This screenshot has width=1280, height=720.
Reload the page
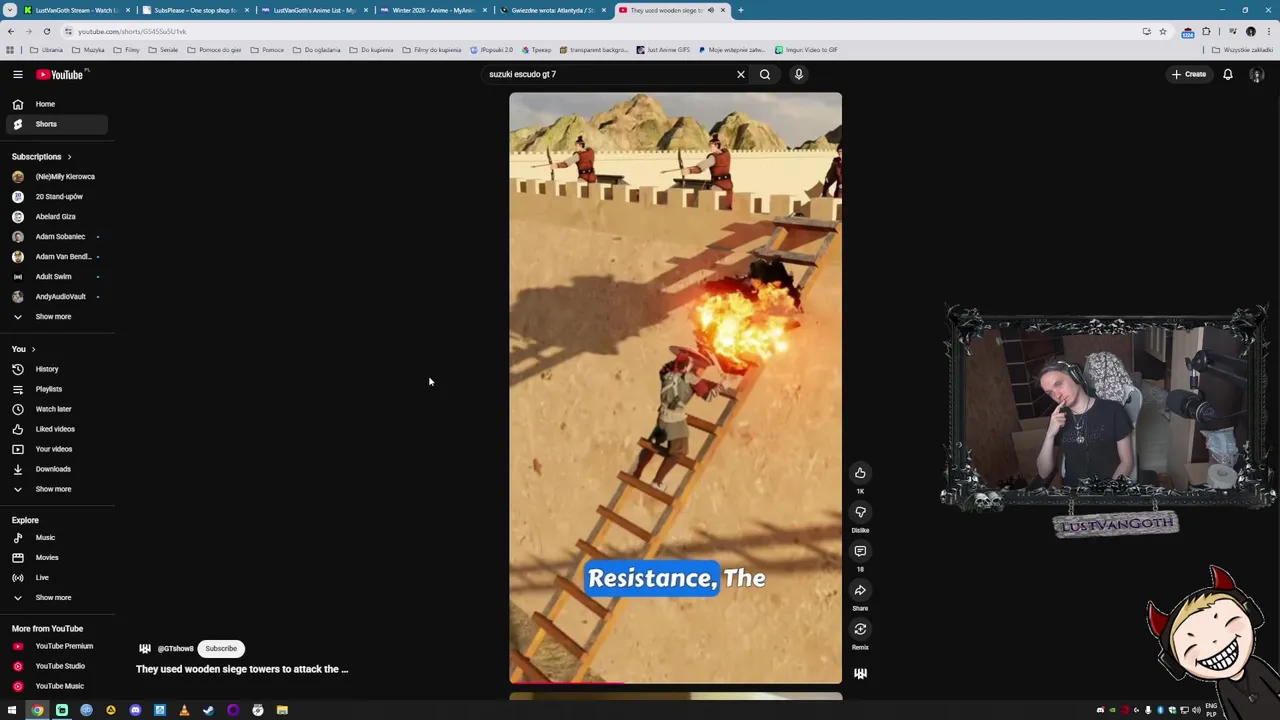click(x=46, y=31)
